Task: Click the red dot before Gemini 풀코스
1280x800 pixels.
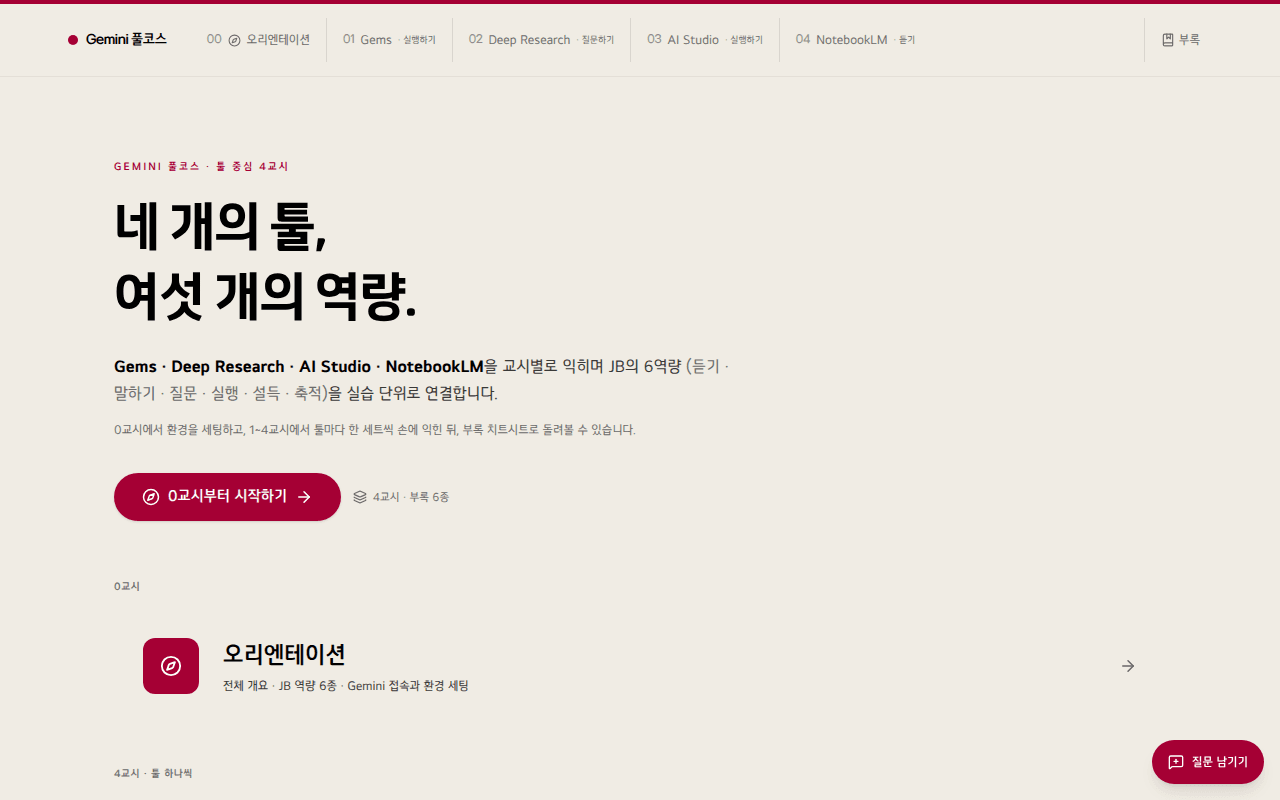Action: pos(73,40)
